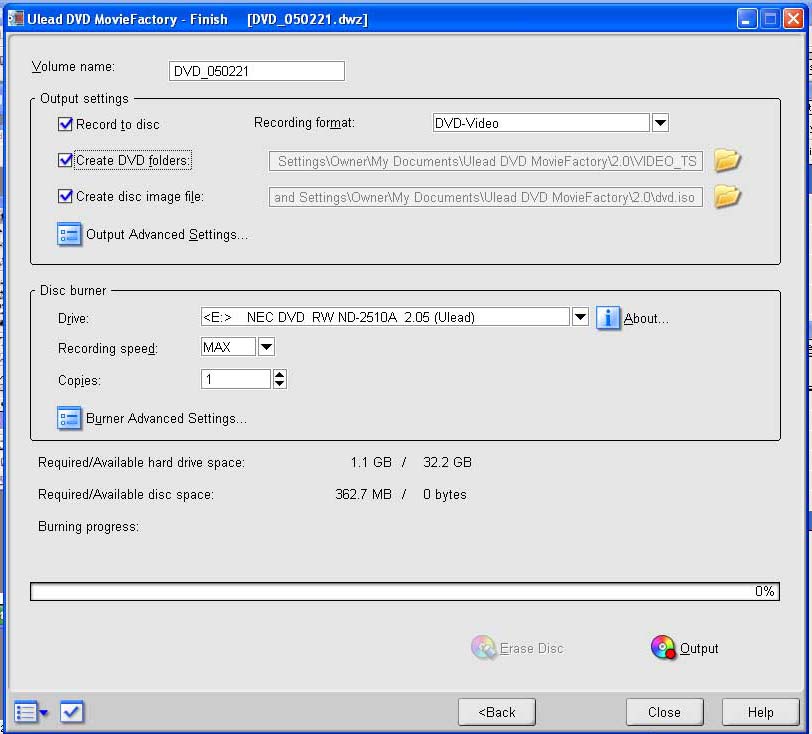Screen dimensions: 812x734
Task: Click the Output Advanced Settings icon
Action: (x=69, y=235)
